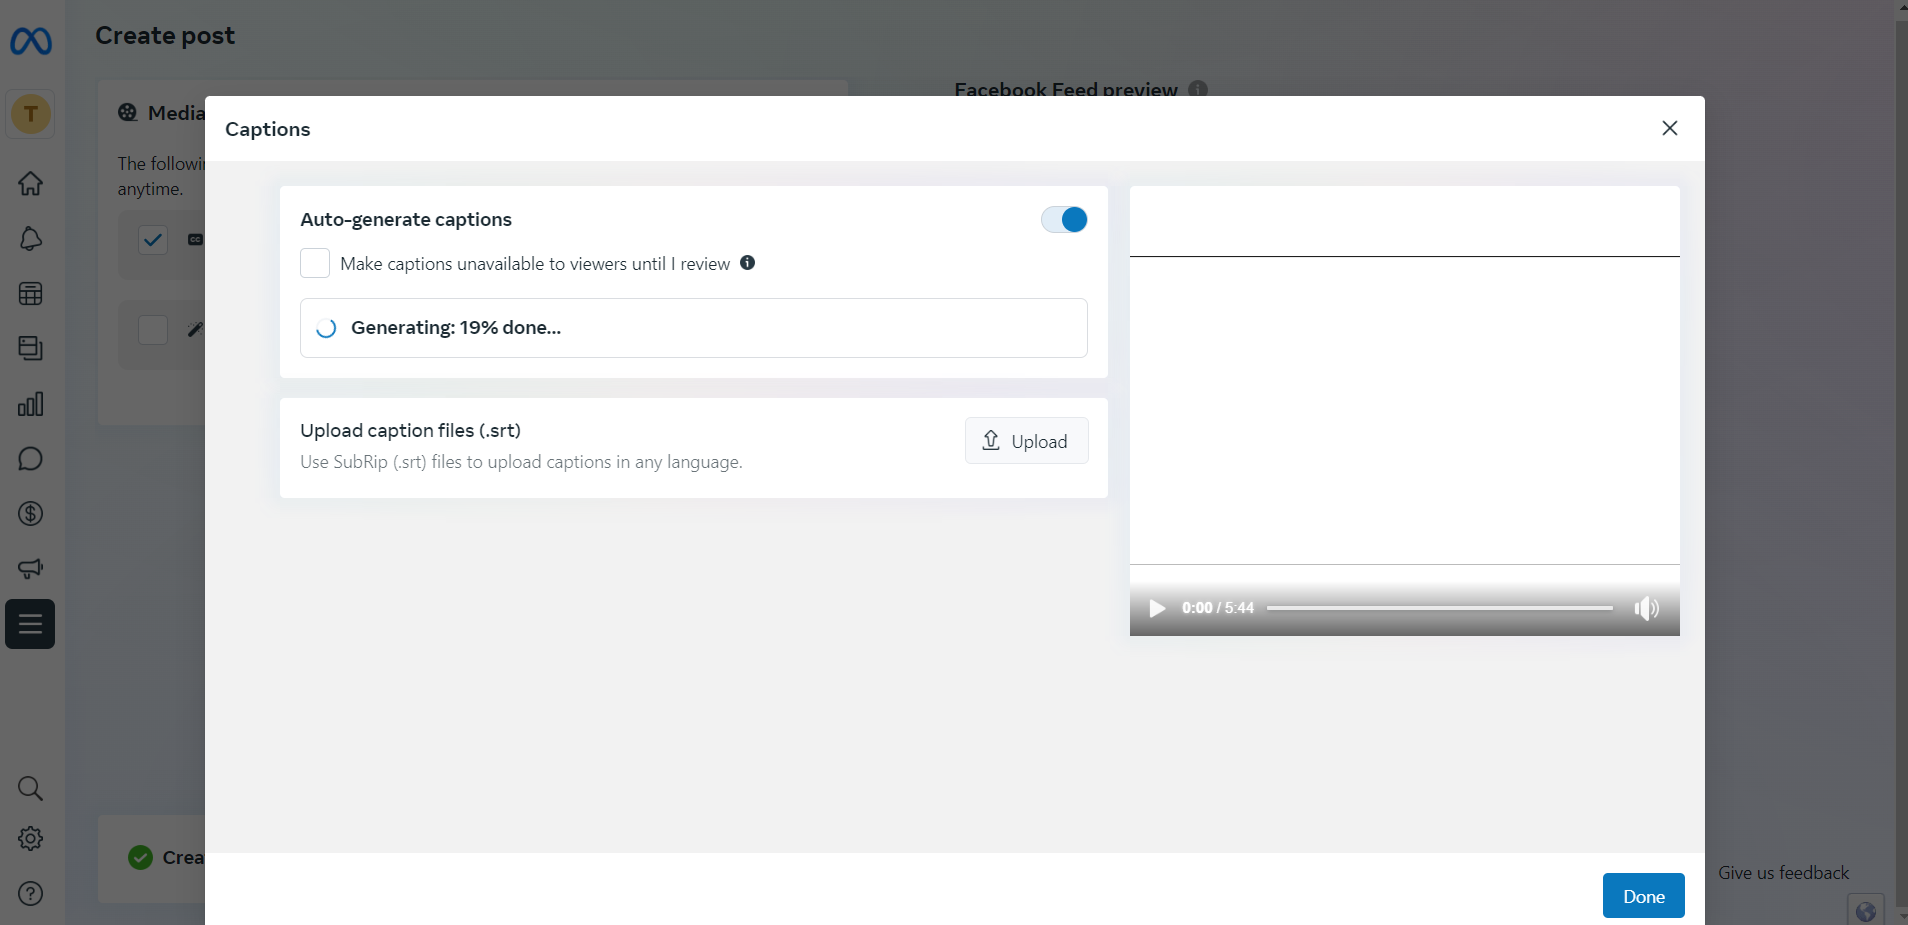Open the Search magnifier icon
This screenshot has height=925, width=1908.
[31, 789]
